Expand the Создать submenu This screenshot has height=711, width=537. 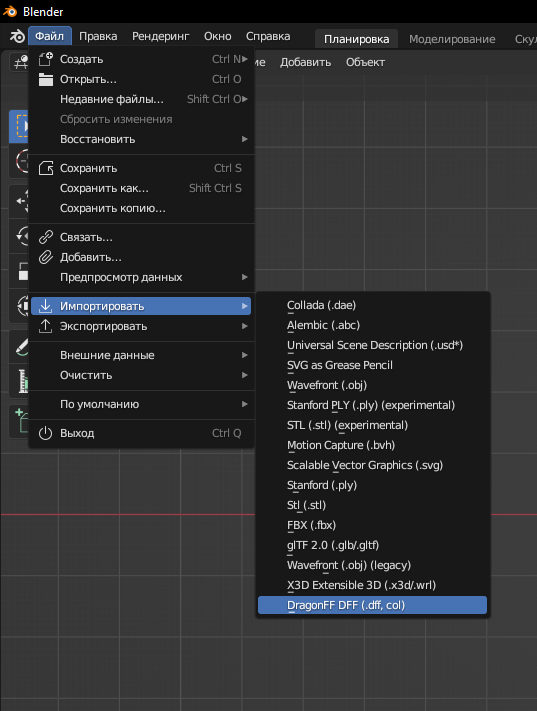tap(141, 59)
